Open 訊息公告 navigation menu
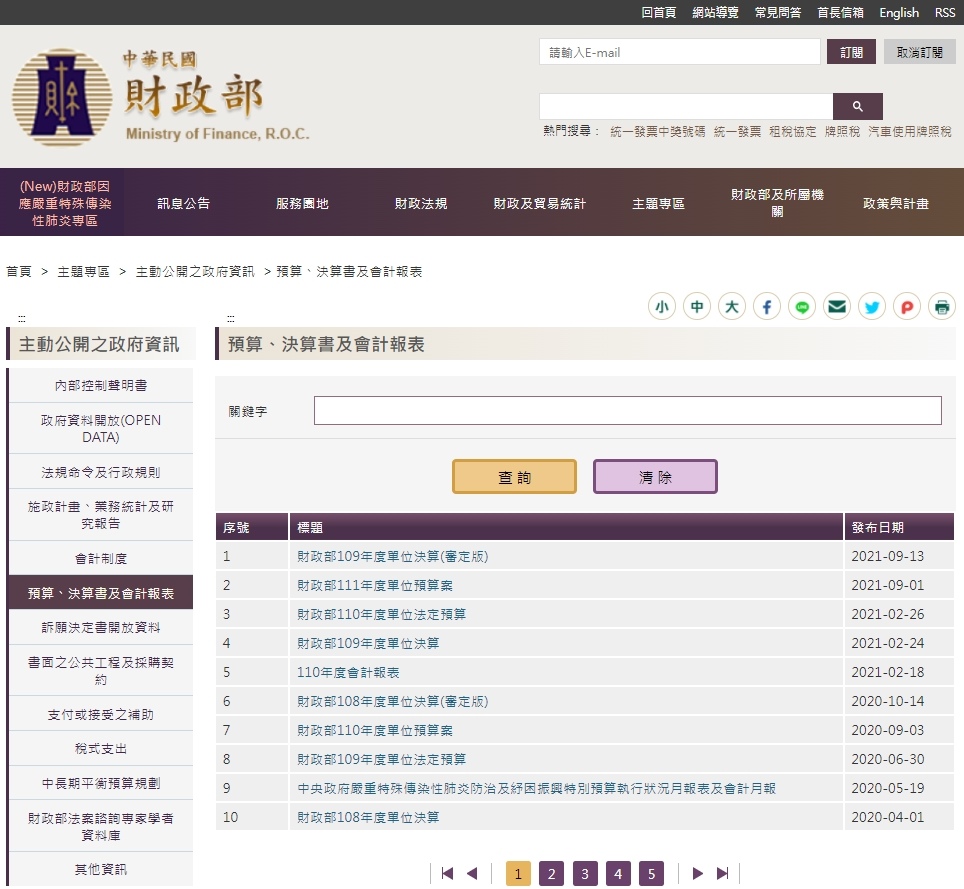964x889 pixels. point(184,203)
